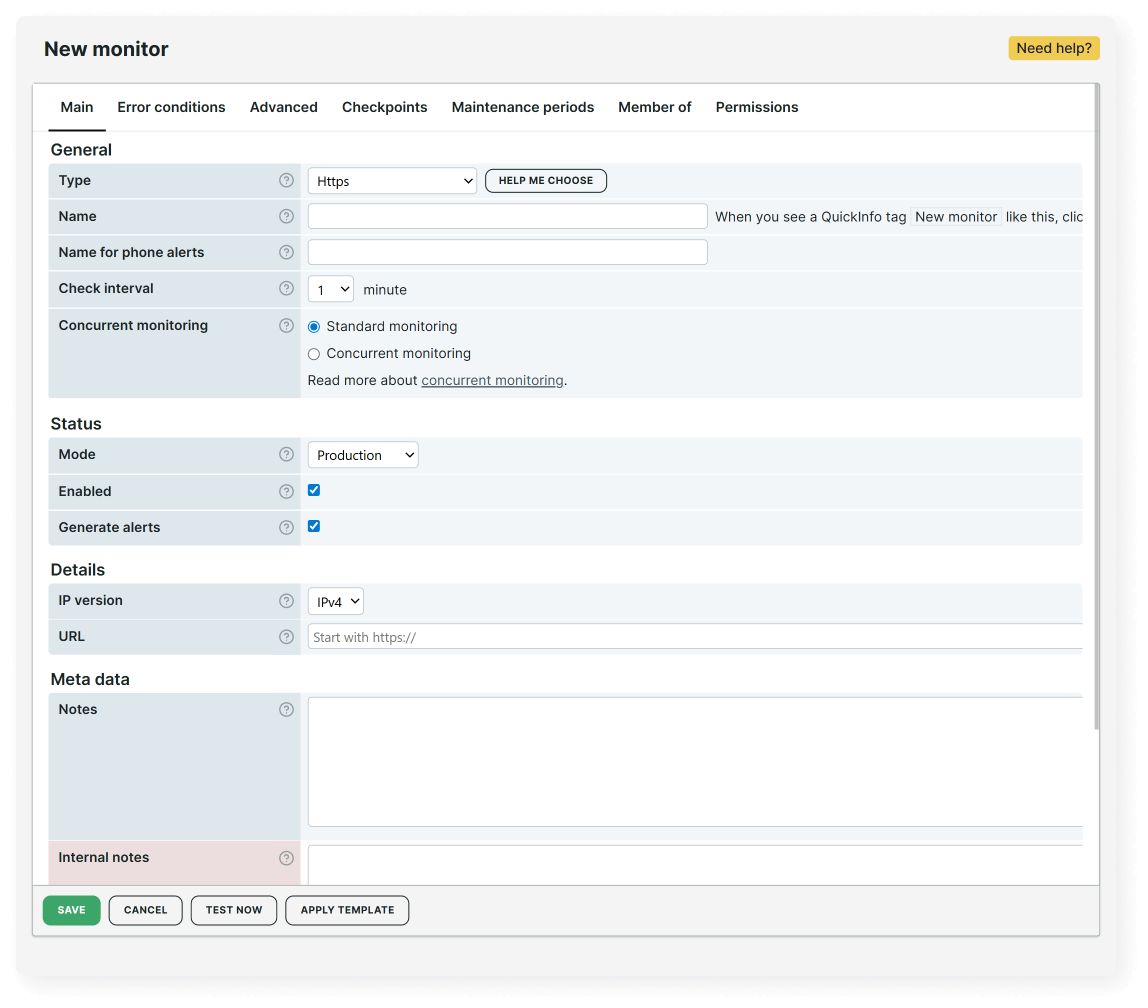Open help for Name for phone alerts

(286, 252)
